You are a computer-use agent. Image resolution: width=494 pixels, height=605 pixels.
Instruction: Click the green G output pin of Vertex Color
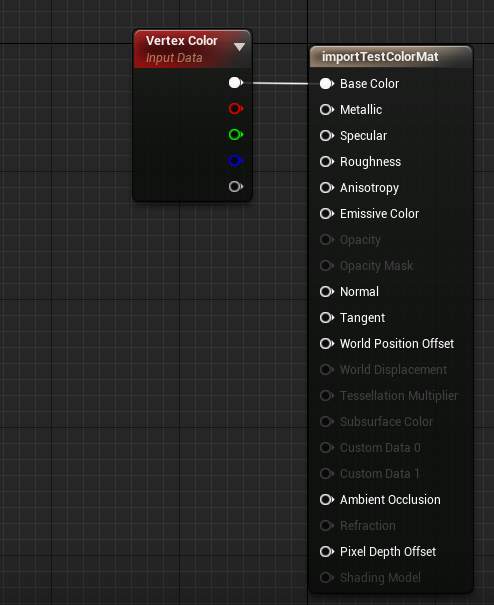tap(236, 135)
